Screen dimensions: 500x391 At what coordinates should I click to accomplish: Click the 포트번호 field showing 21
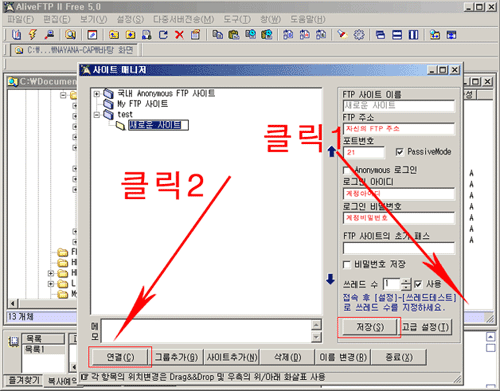point(364,152)
